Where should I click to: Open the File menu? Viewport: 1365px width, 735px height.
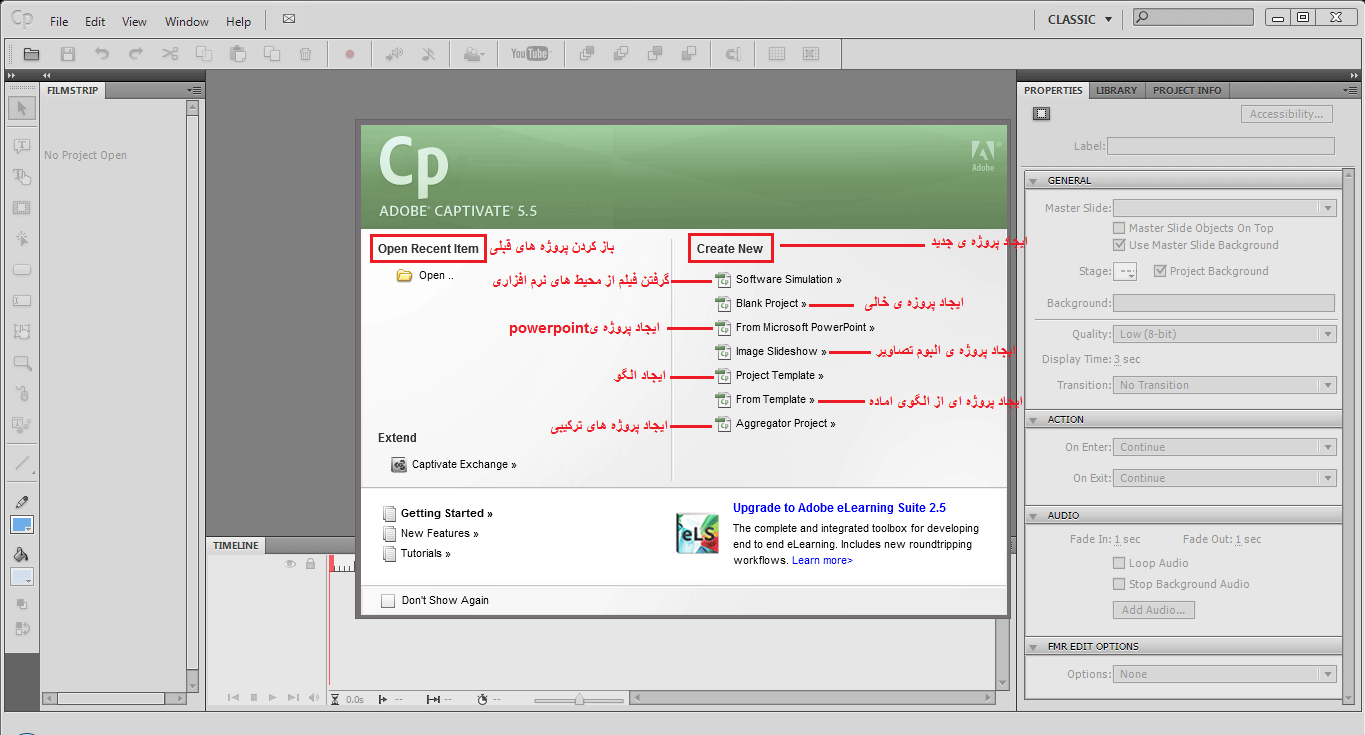click(x=59, y=21)
